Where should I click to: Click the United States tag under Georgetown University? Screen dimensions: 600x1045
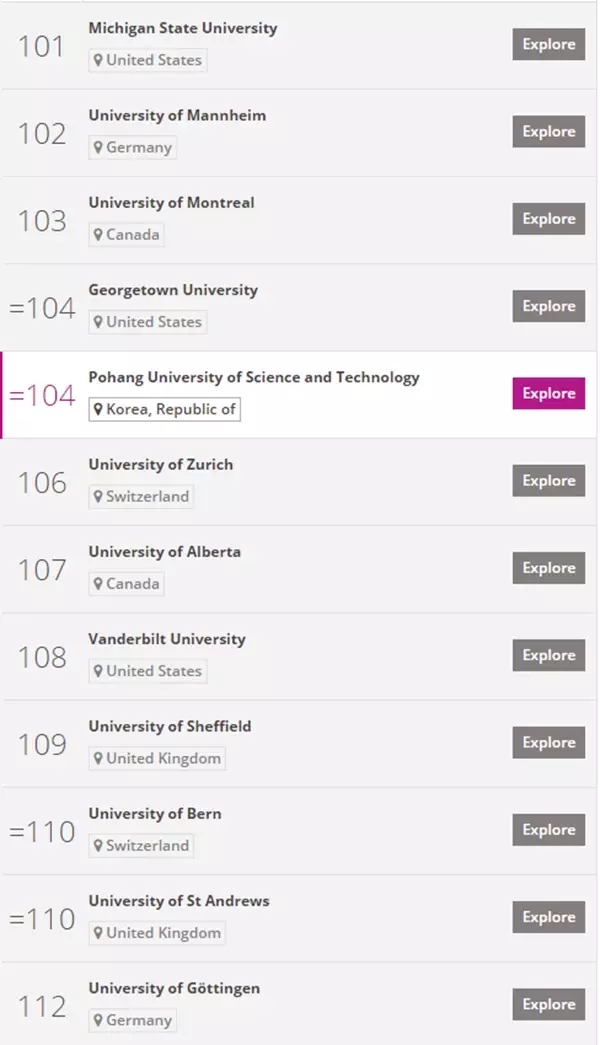(148, 322)
